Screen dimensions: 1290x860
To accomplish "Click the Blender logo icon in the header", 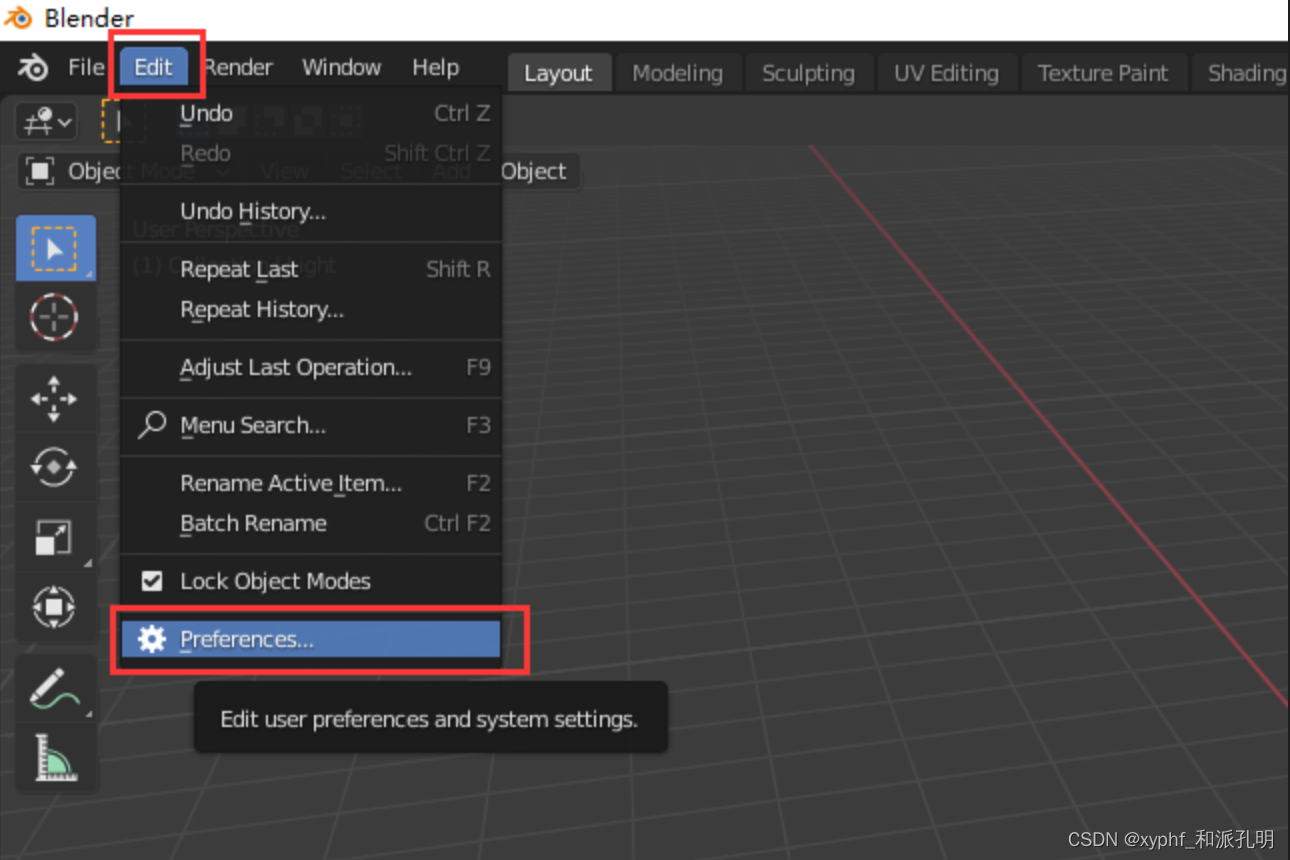I will coord(32,67).
